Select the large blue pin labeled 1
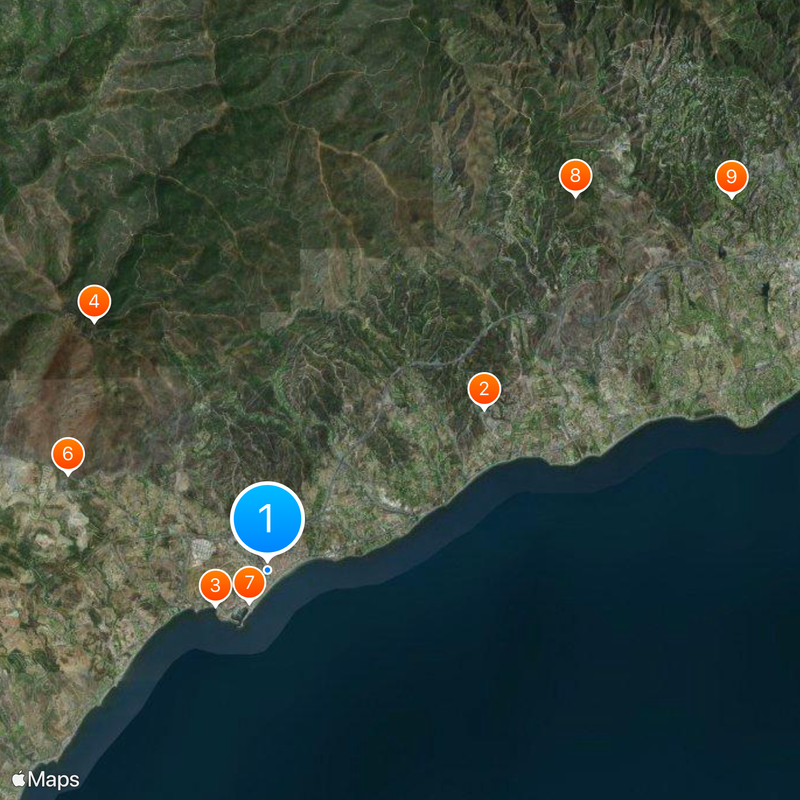The width and height of the screenshot is (800, 800). [x=266, y=519]
